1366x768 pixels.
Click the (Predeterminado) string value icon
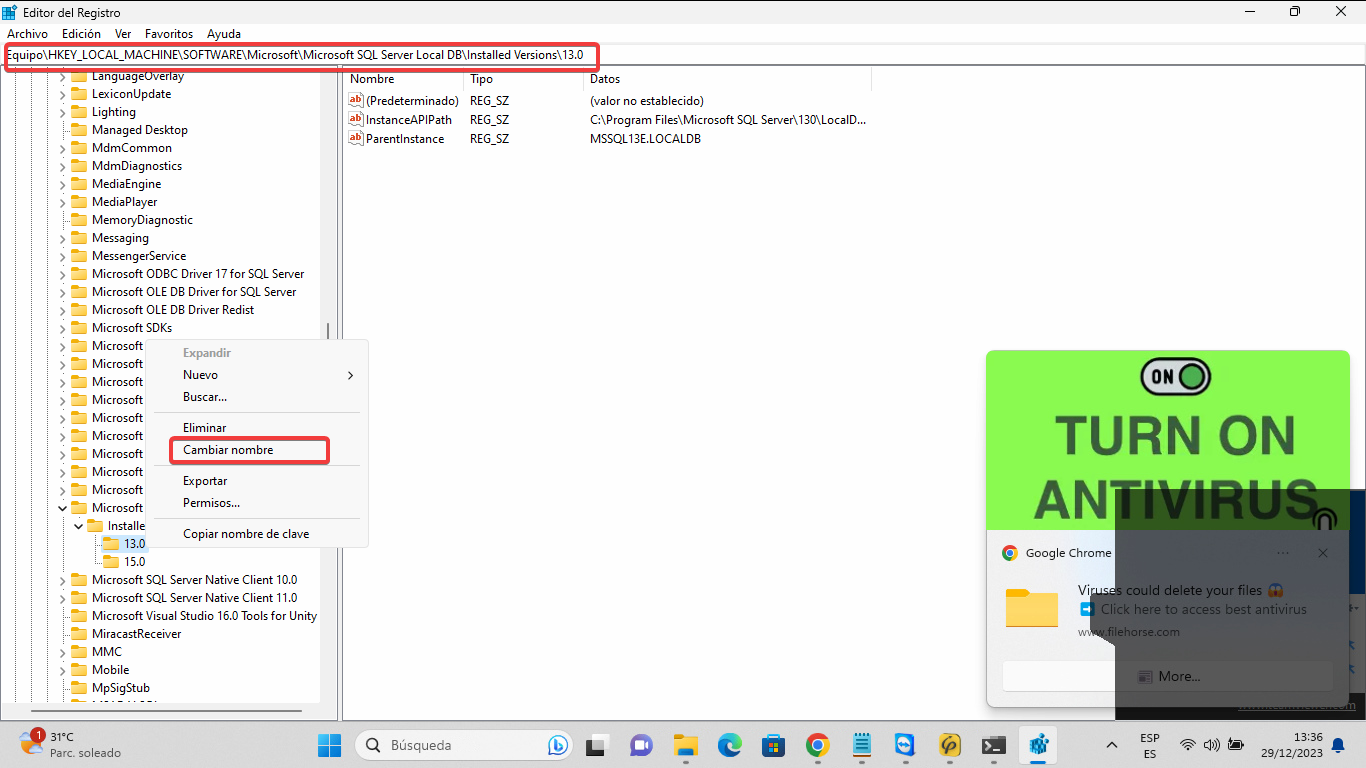355,100
